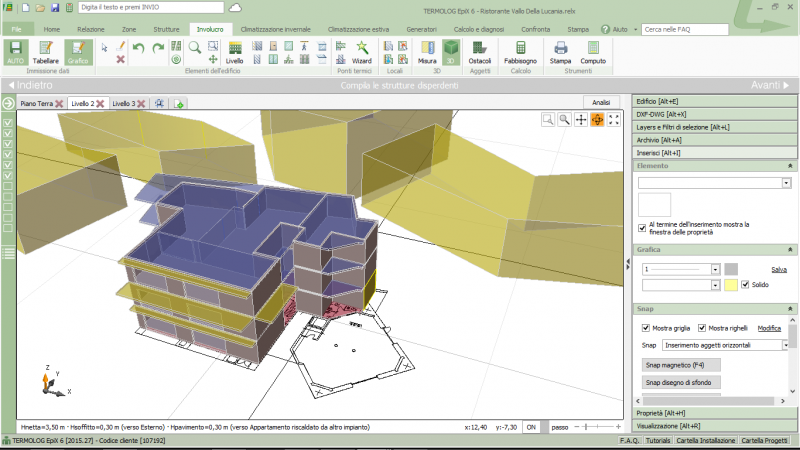The image size is (800, 450).
Task: Click the yellow fill color swatch
Action: pos(731,285)
